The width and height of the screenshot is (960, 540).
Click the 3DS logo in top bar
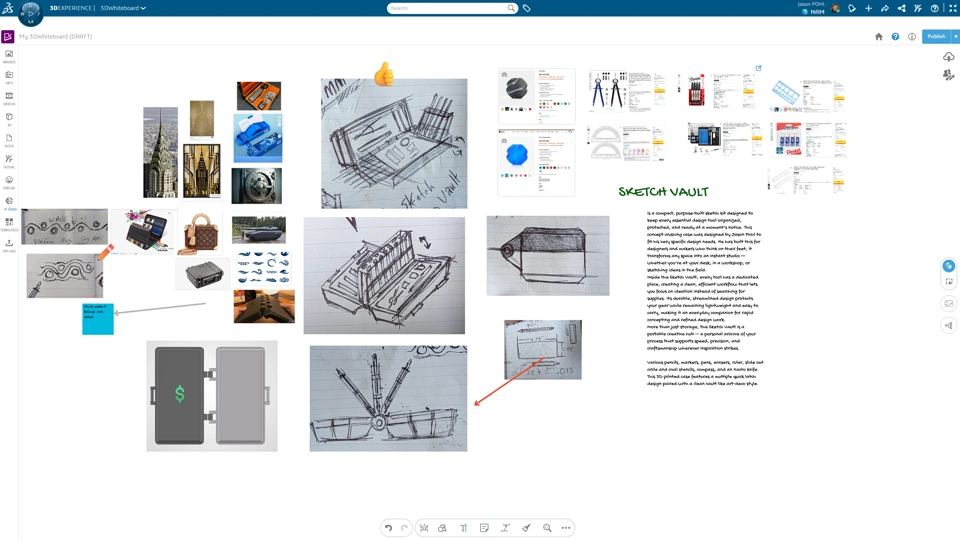8,8
